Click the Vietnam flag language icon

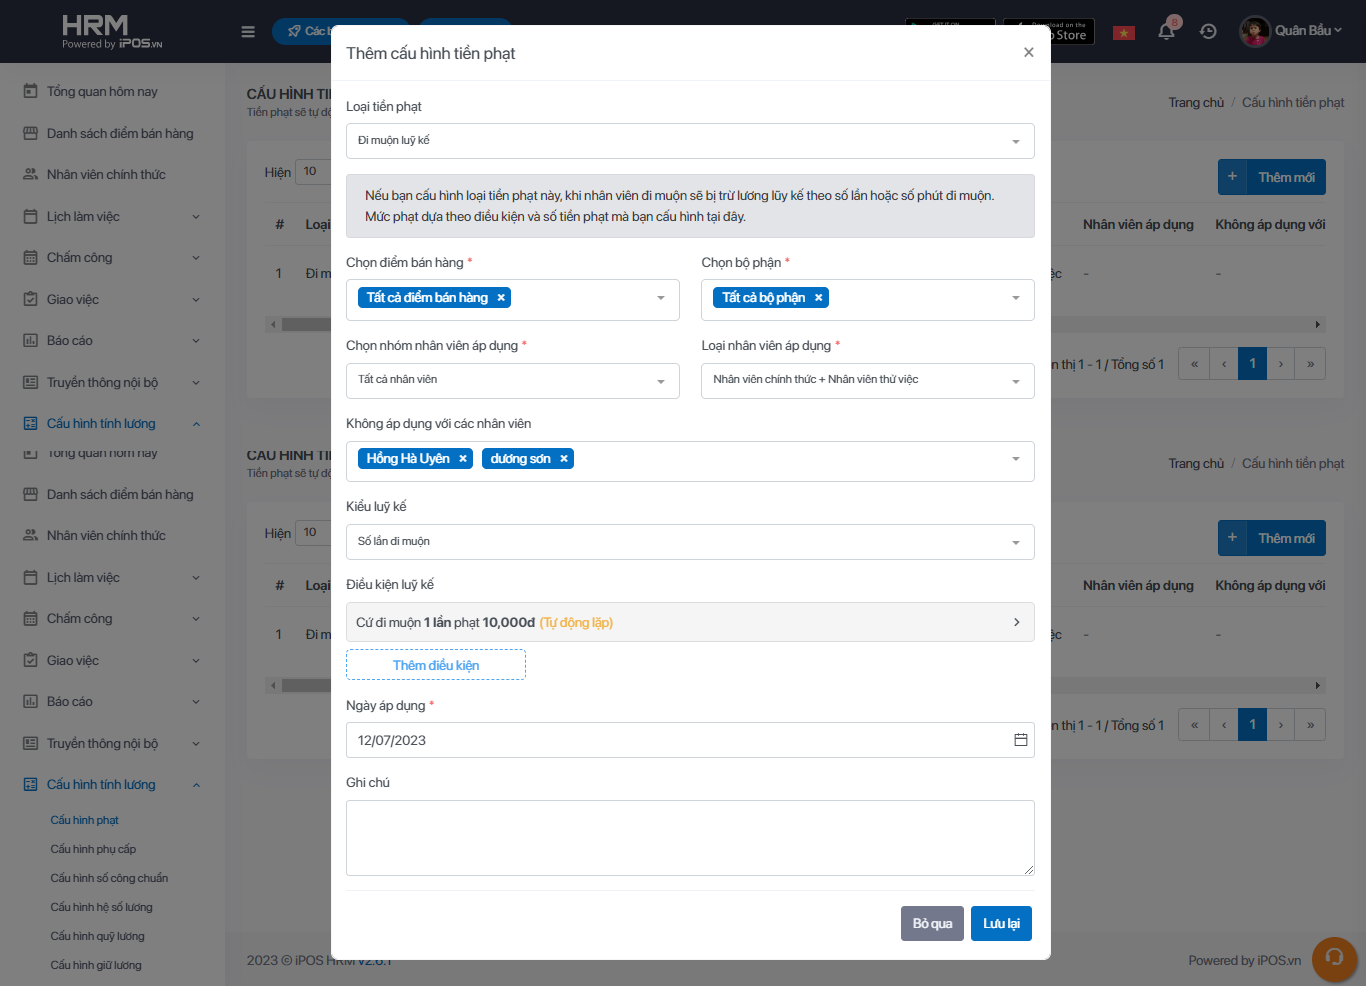1124,32
